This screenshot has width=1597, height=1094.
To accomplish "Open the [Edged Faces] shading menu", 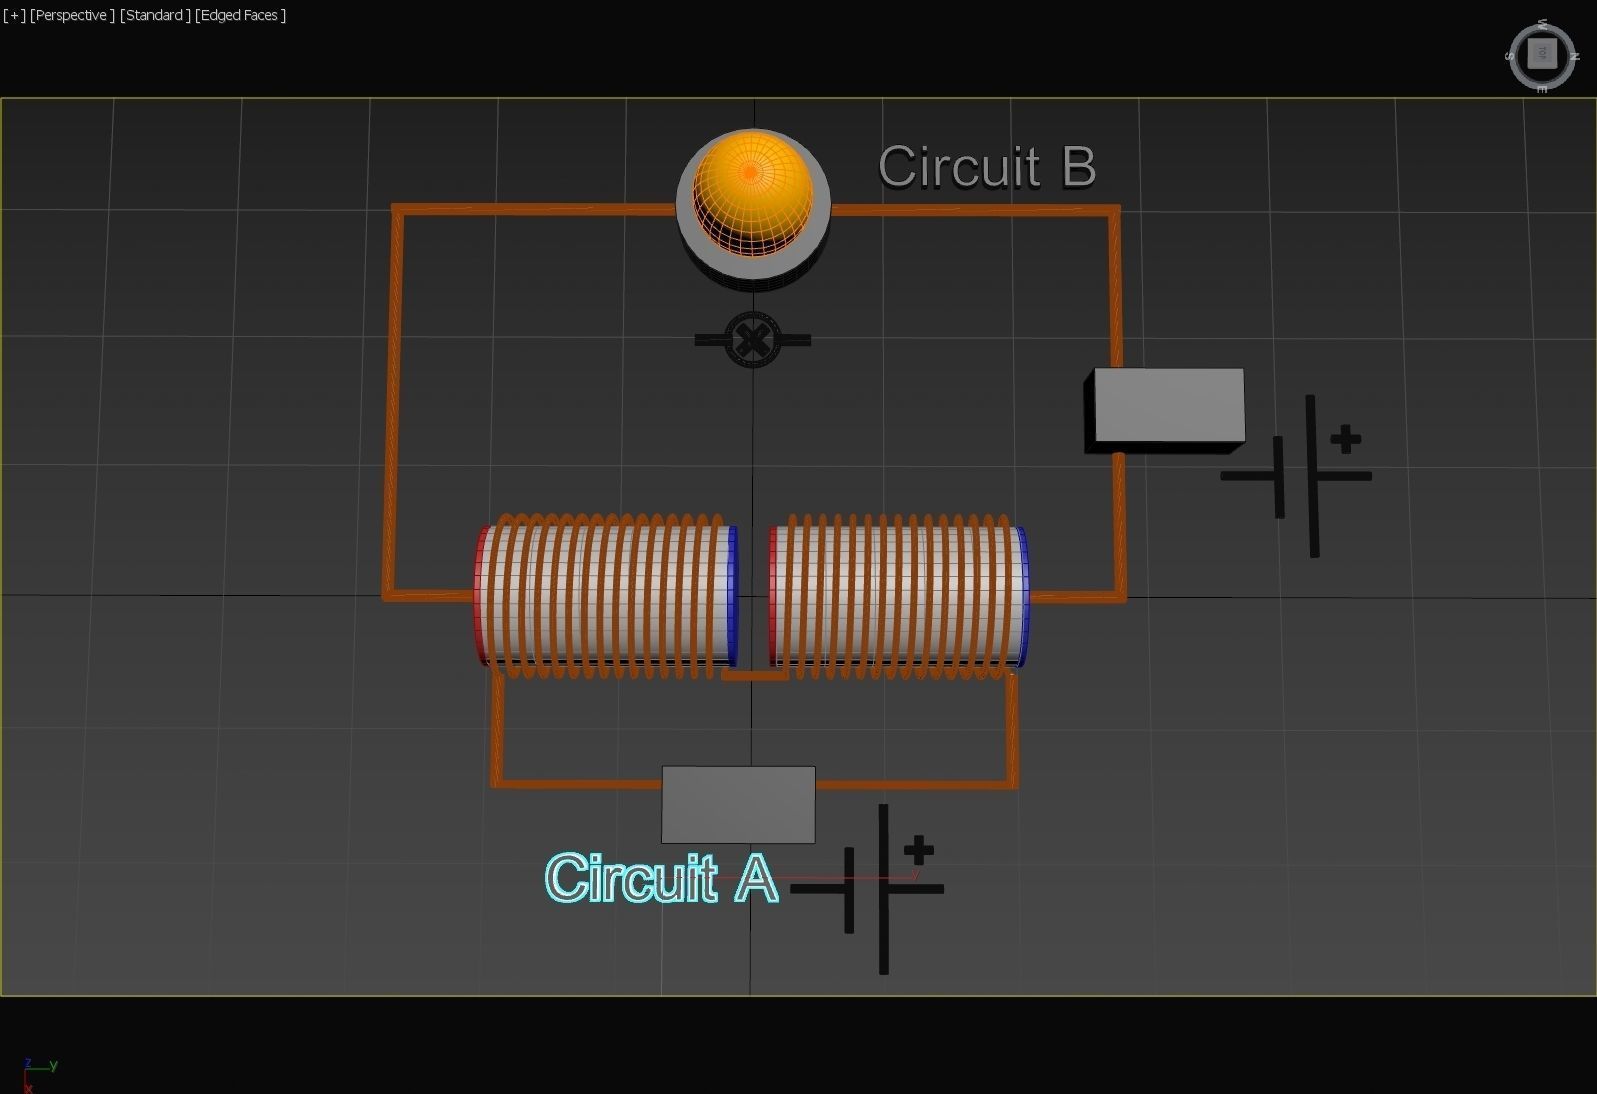I will [240, 15].
